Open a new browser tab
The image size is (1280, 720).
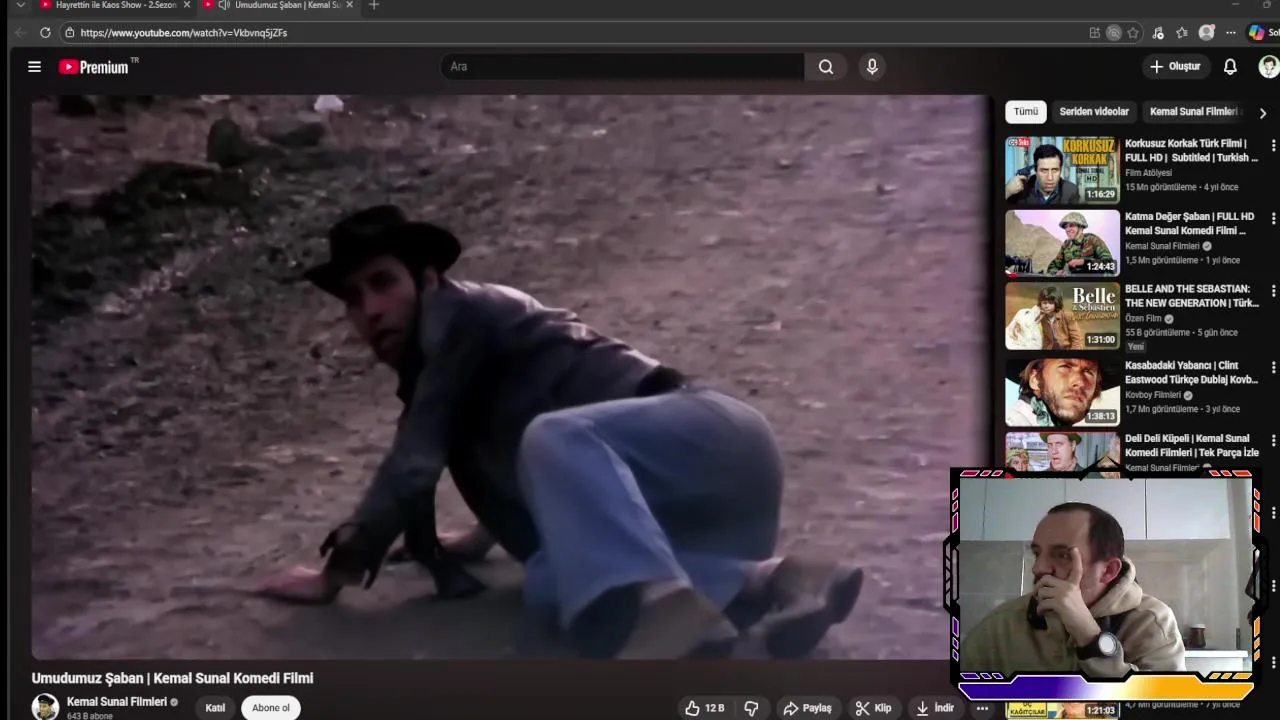coord(374,5)
